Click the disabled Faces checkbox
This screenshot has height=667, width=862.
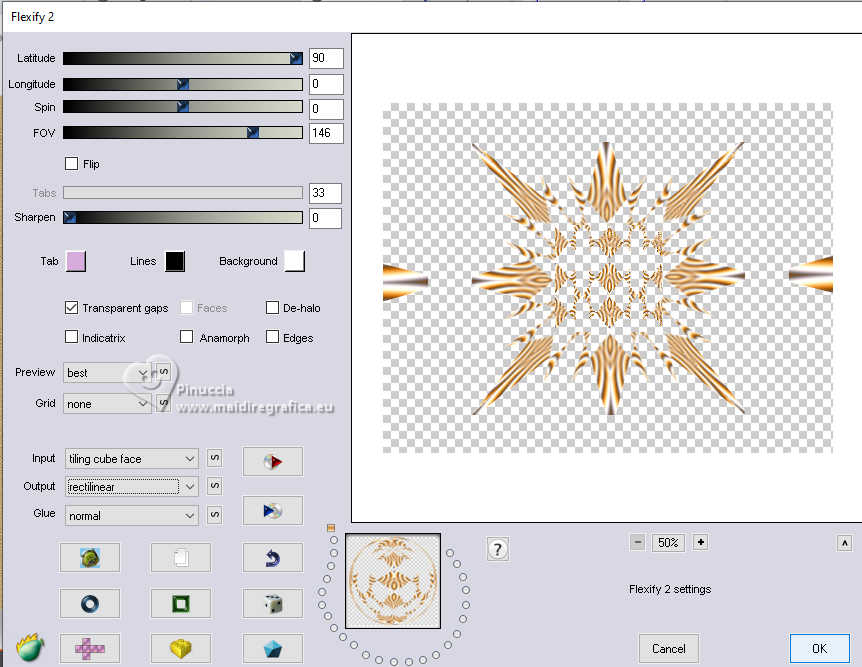(x=186, y=307)
